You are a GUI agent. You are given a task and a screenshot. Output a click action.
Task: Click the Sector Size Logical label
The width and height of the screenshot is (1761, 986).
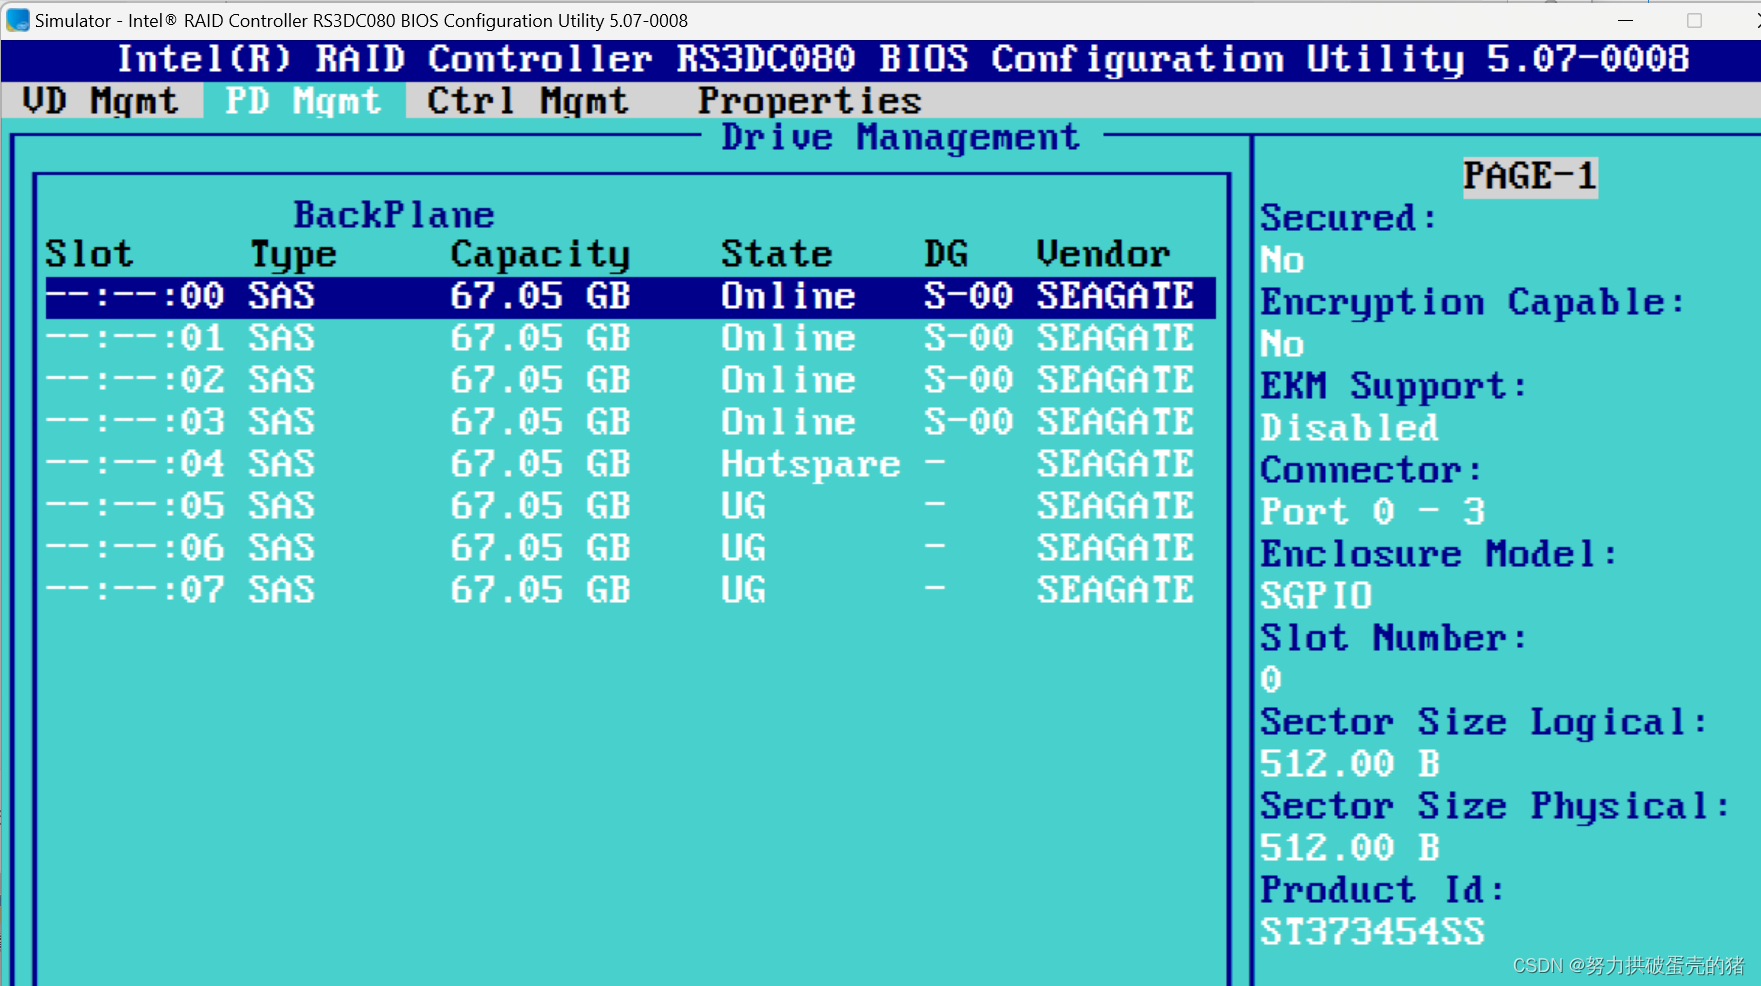1484,722
